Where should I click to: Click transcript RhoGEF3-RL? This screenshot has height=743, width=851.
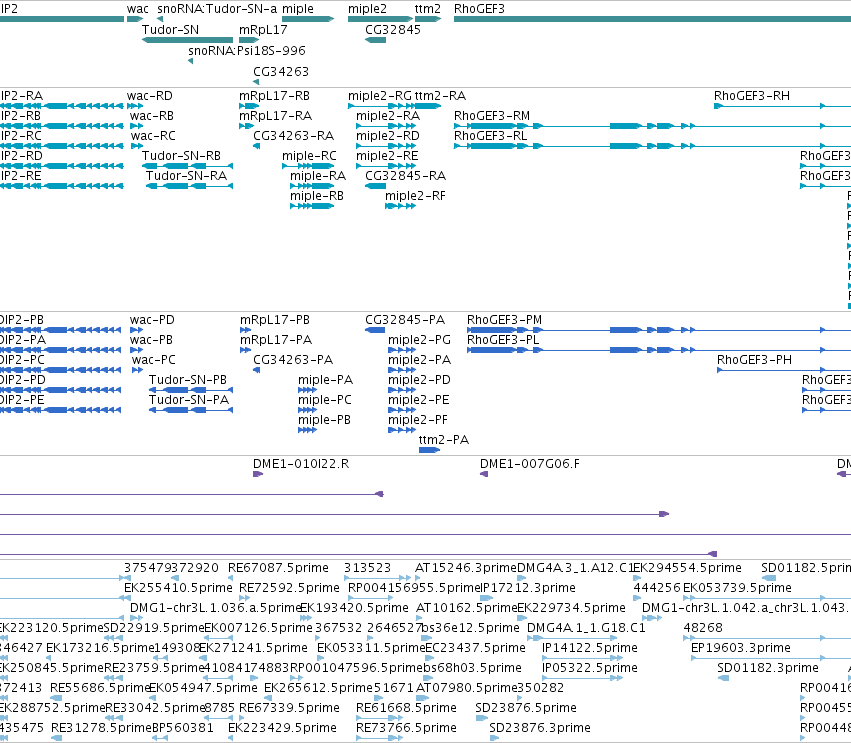491,136
